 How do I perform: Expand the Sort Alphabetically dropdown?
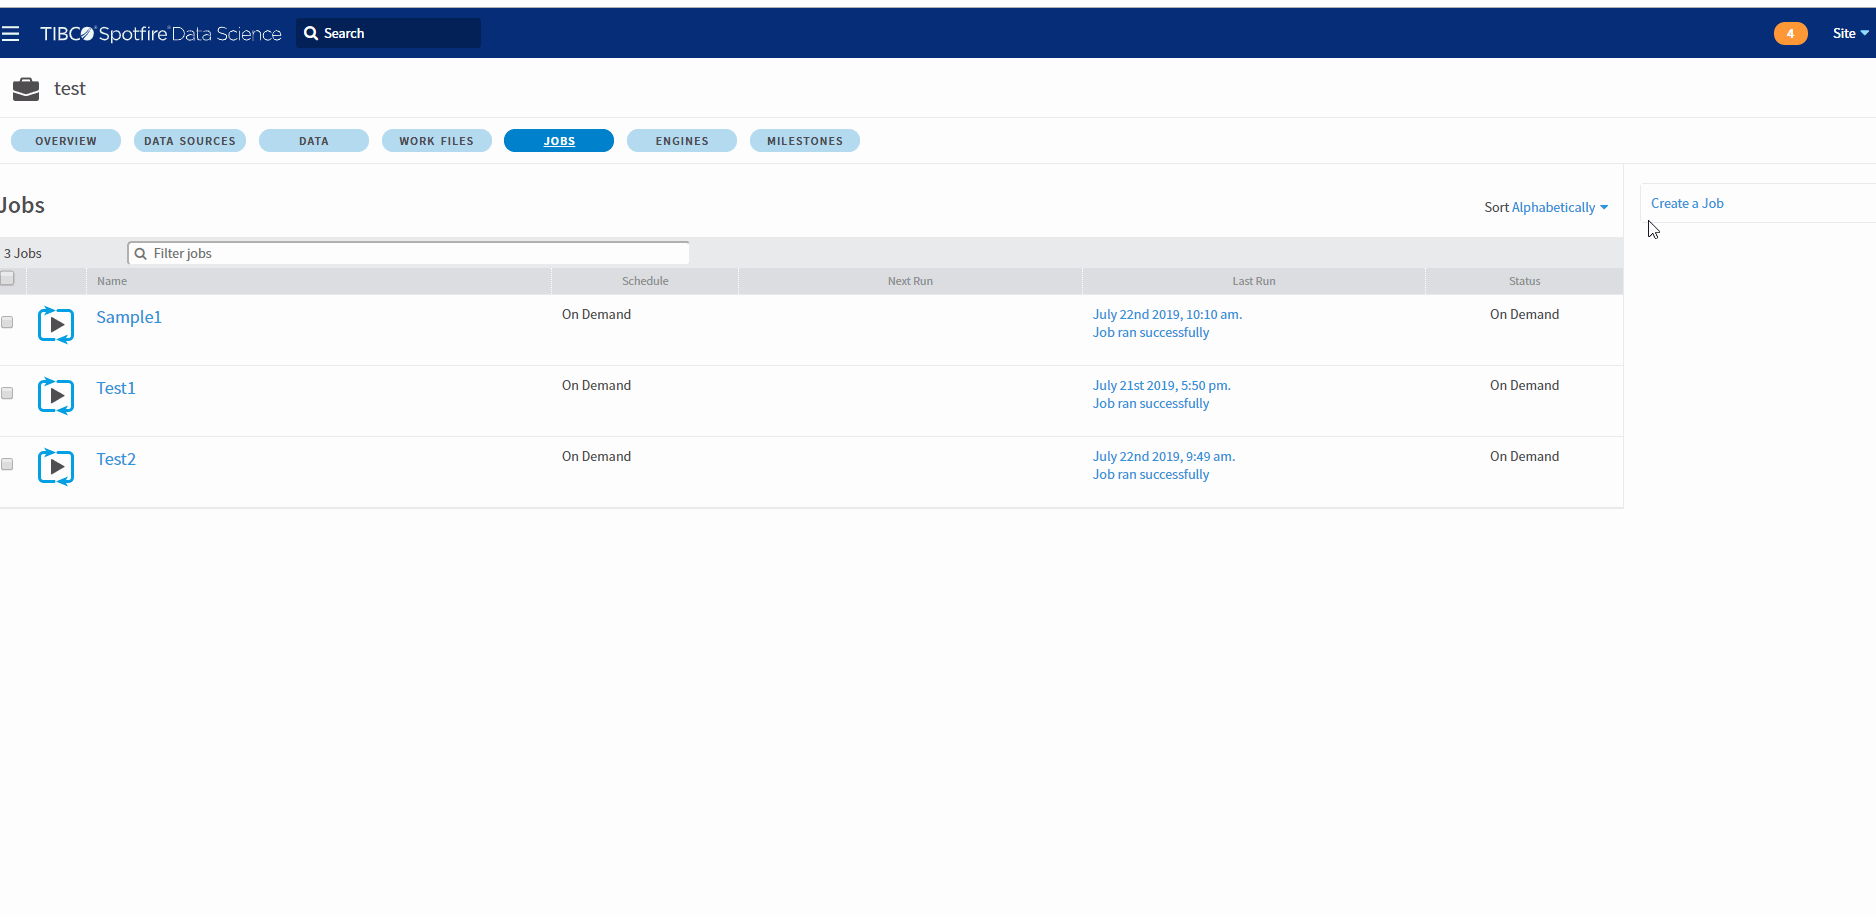click(1559, 208)
